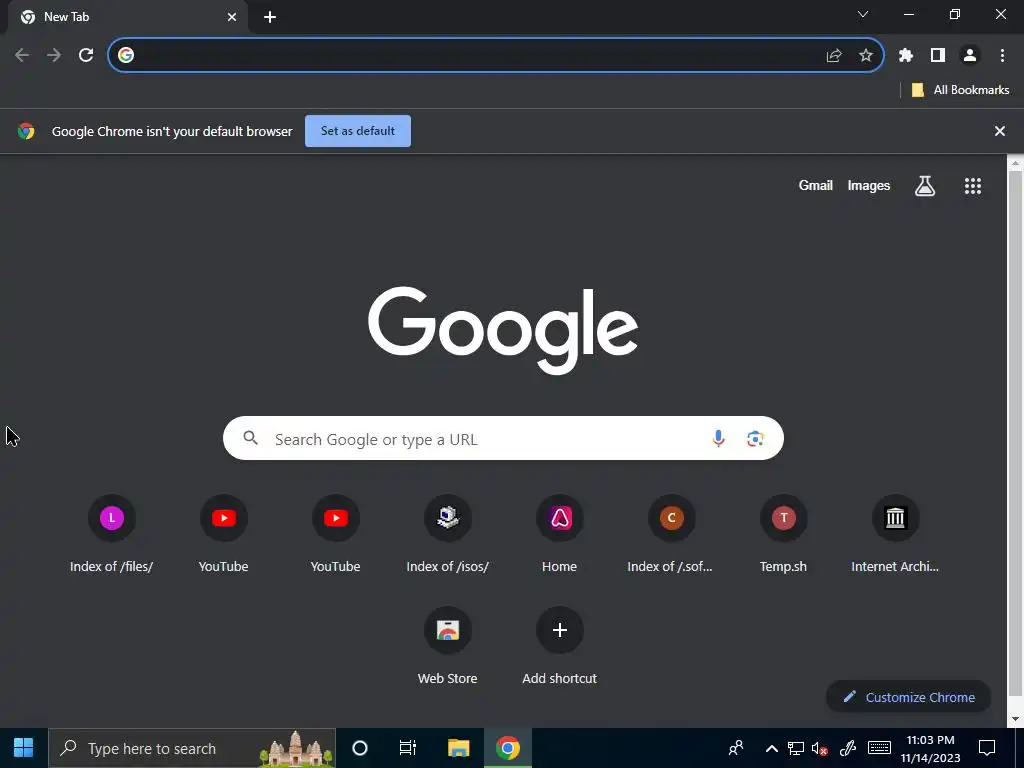Click the forward navigation arrow
1024x768 pixels.
click(54, 56)
